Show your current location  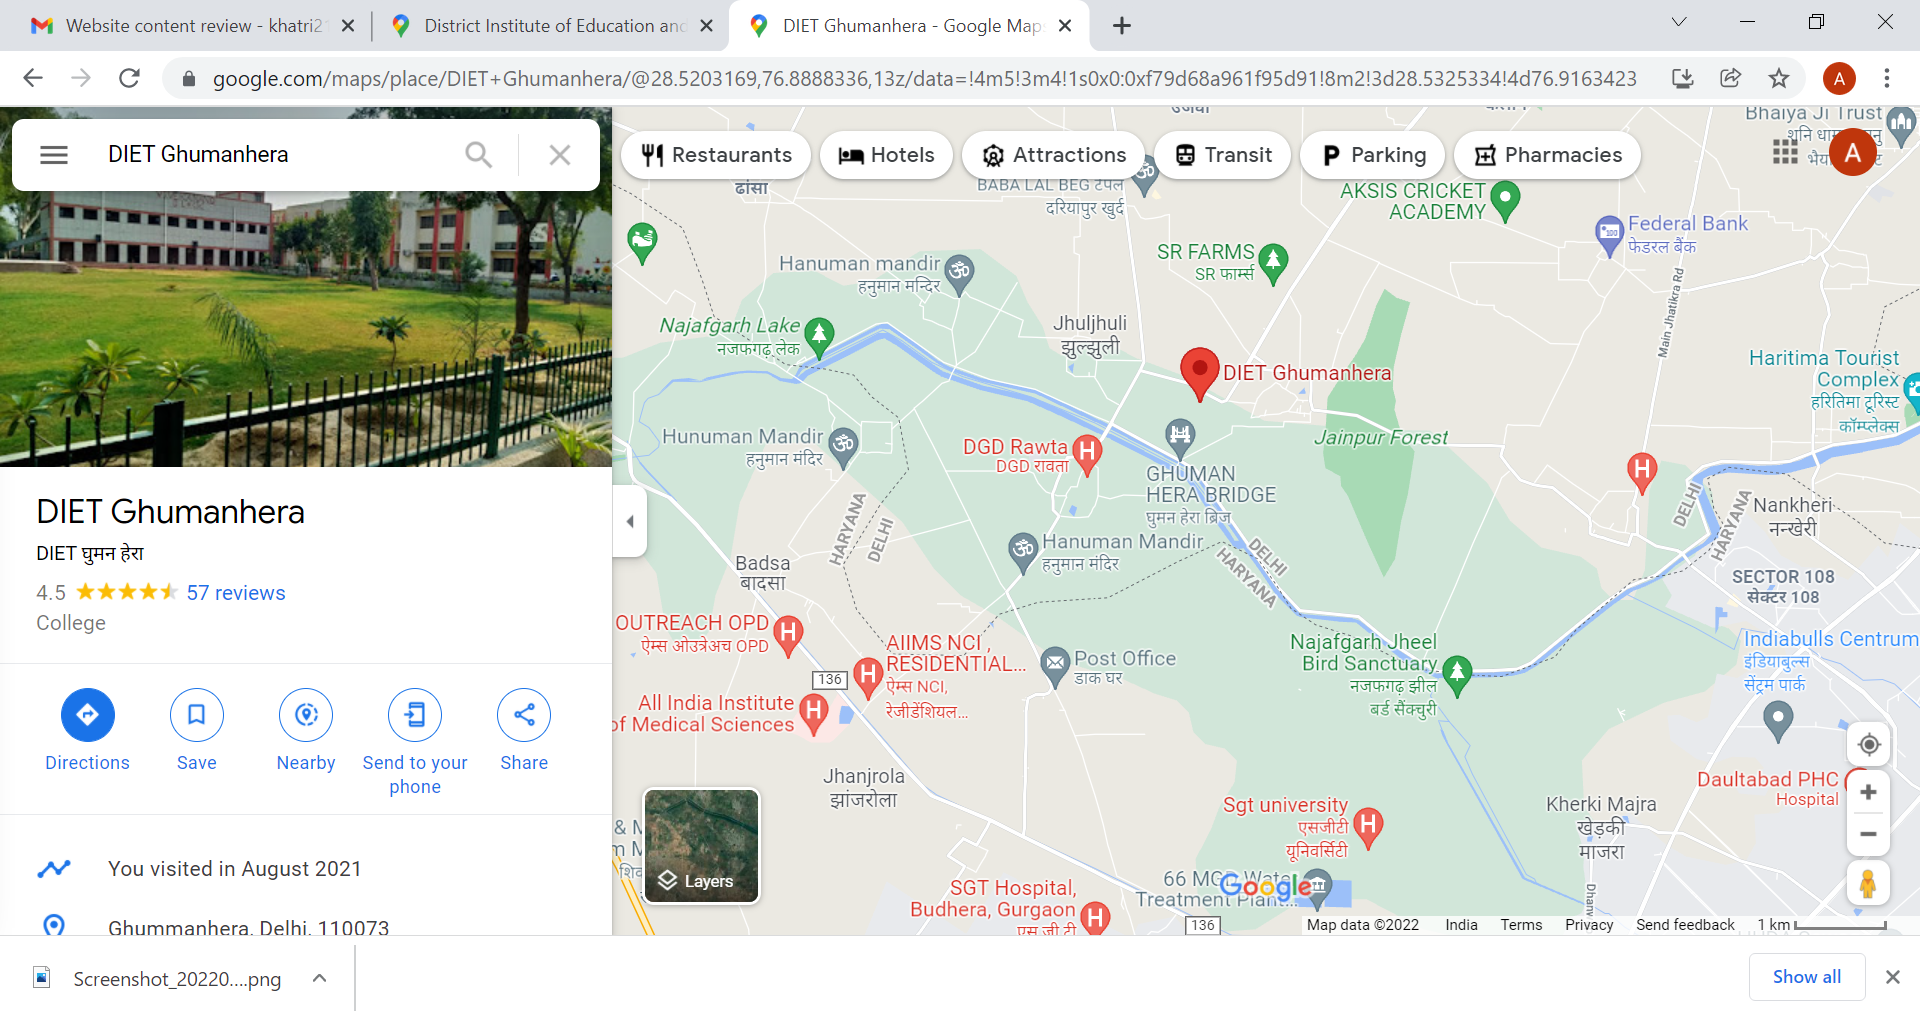coord(1868,745)
